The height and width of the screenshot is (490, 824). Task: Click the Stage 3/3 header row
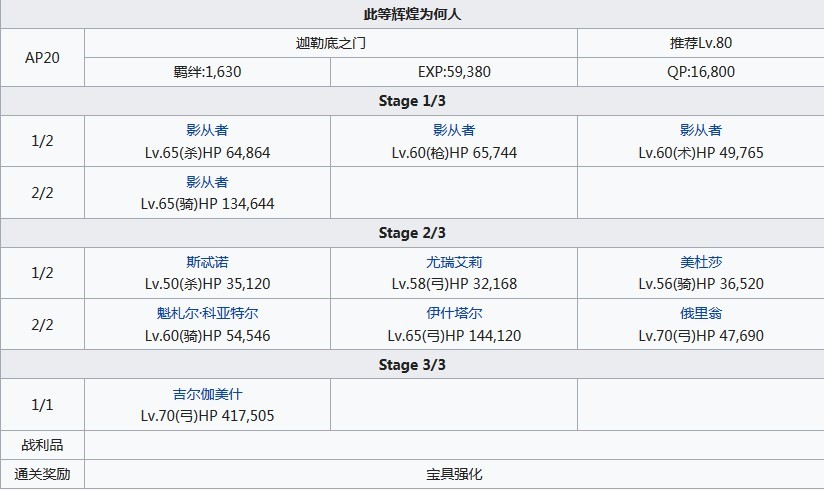point(412,365)
